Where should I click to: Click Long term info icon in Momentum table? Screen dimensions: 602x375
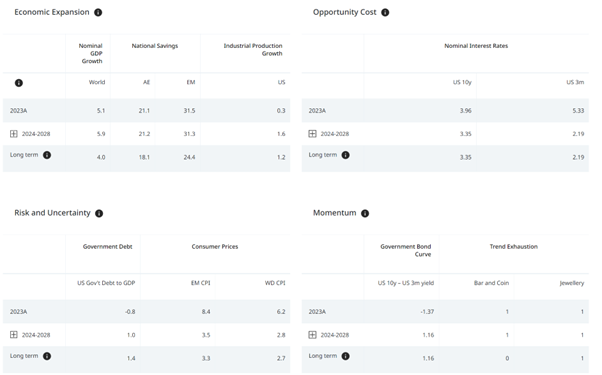346,356
